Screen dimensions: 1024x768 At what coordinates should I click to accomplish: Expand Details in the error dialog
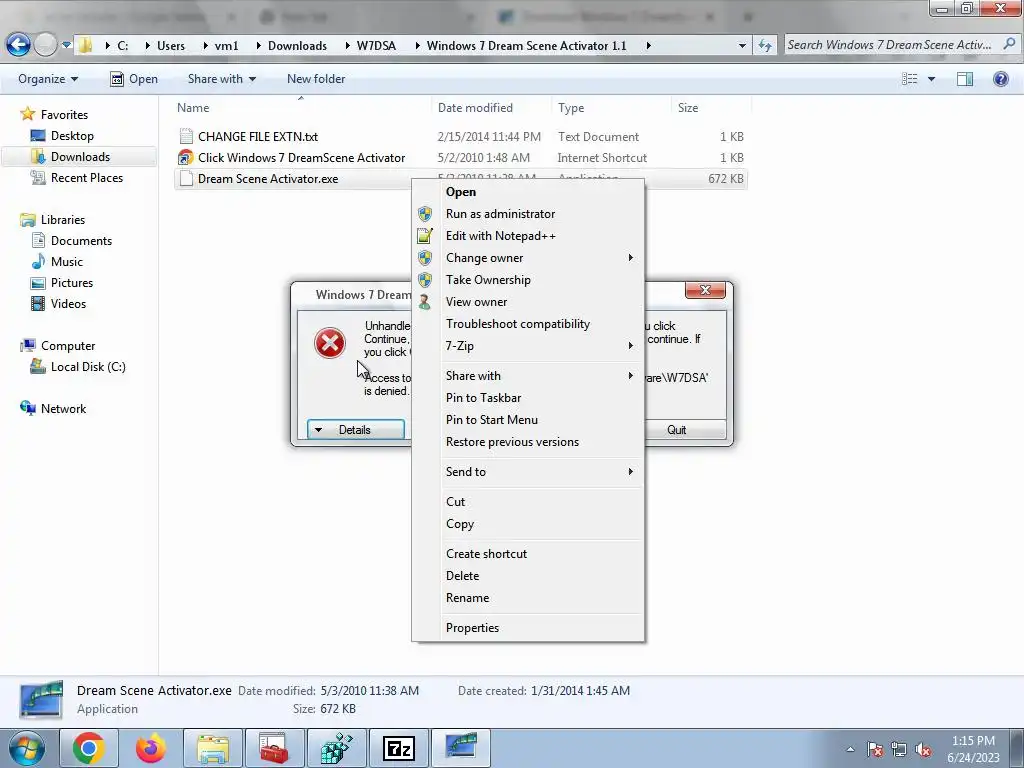[x=355, y=430]
